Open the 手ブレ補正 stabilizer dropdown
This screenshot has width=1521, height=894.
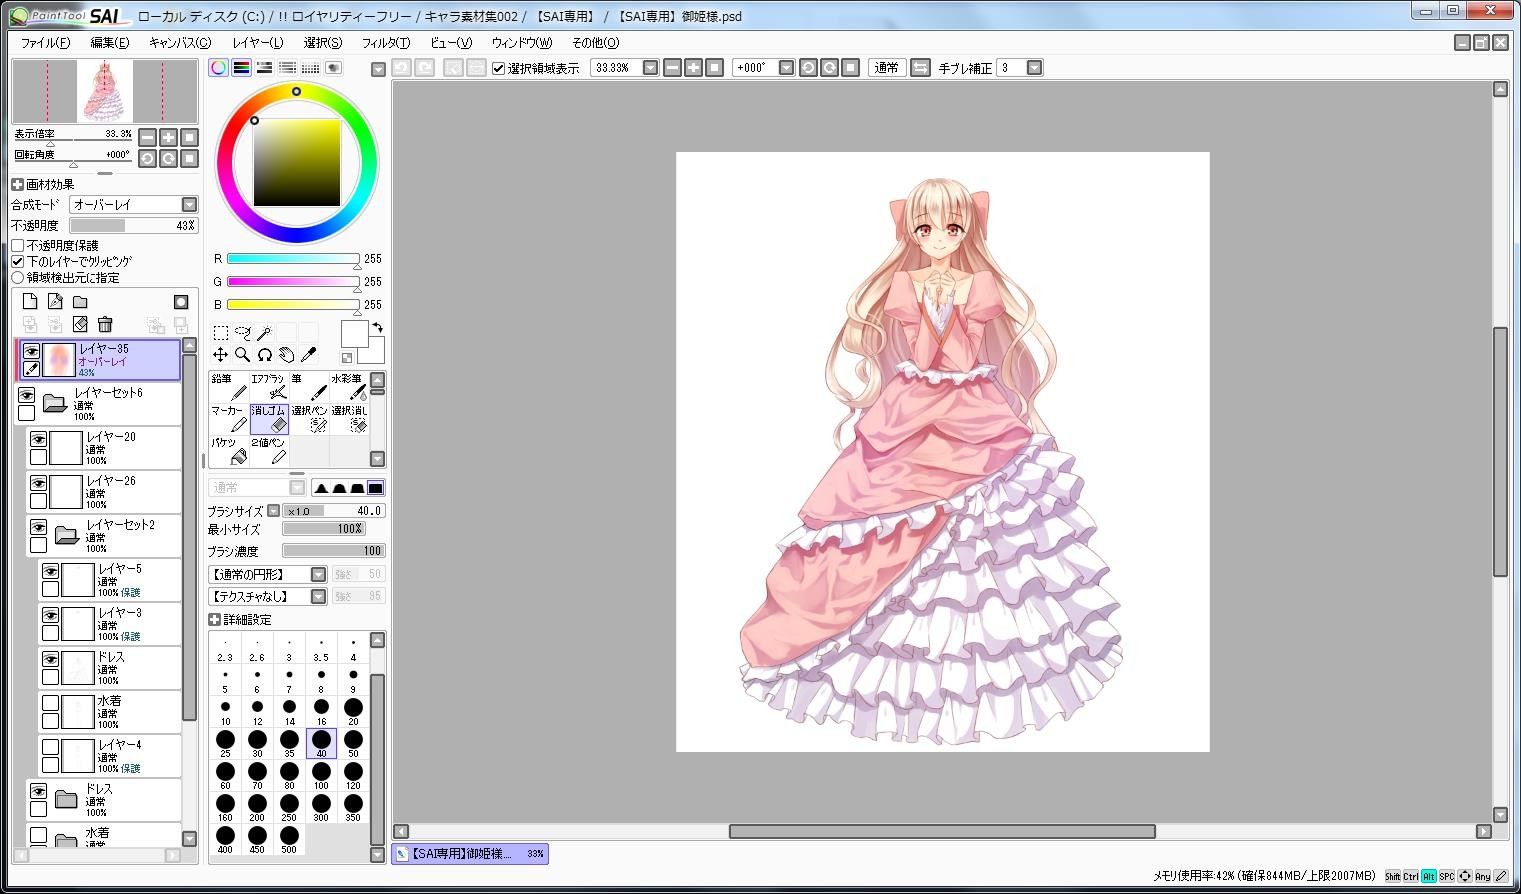click(1034, 68)
